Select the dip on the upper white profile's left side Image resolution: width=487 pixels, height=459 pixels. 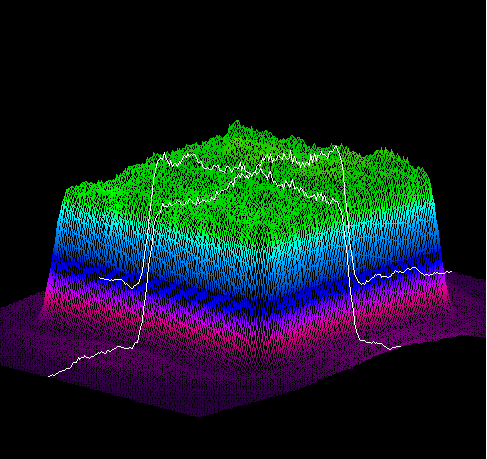click(132, 287)
